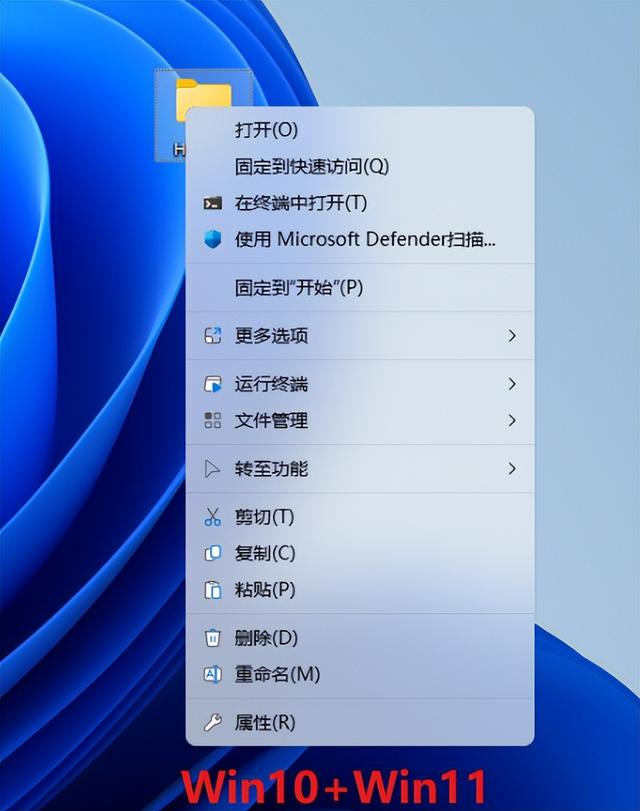Image resolution: width=640 pixels, height=811 pixels.
Task: Click the clipboard icon beside 粘贴(P)
Action: click(213, 590)
